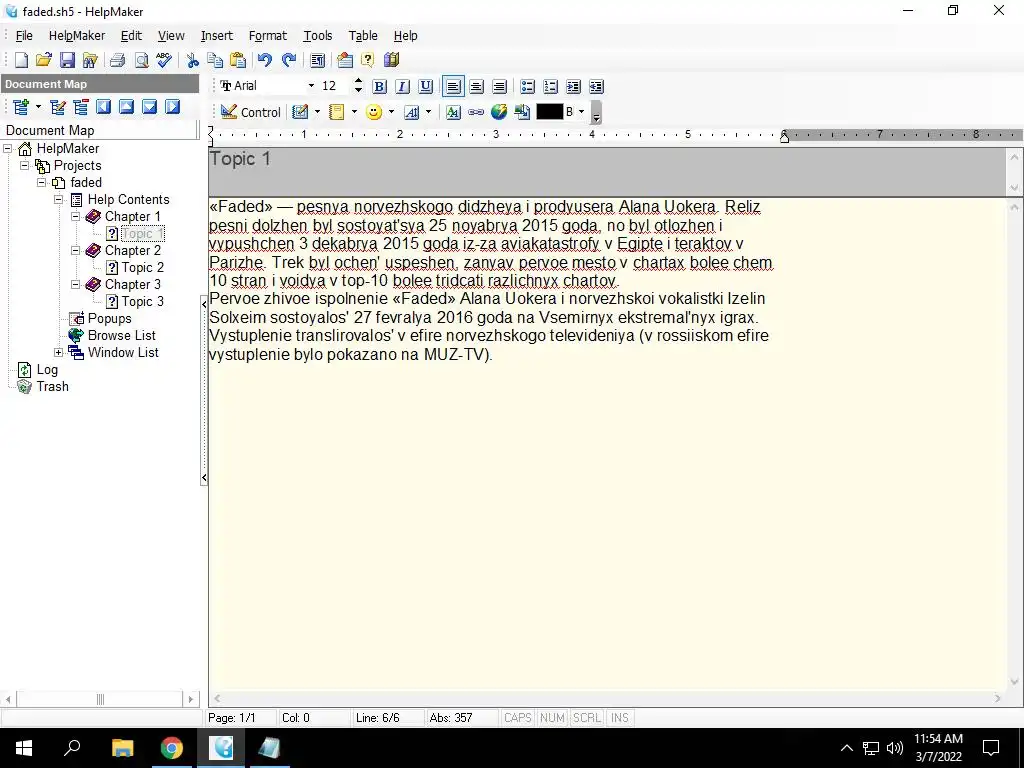Set paragraph alignment to center

pyautogui.click(x=477, y=86)
